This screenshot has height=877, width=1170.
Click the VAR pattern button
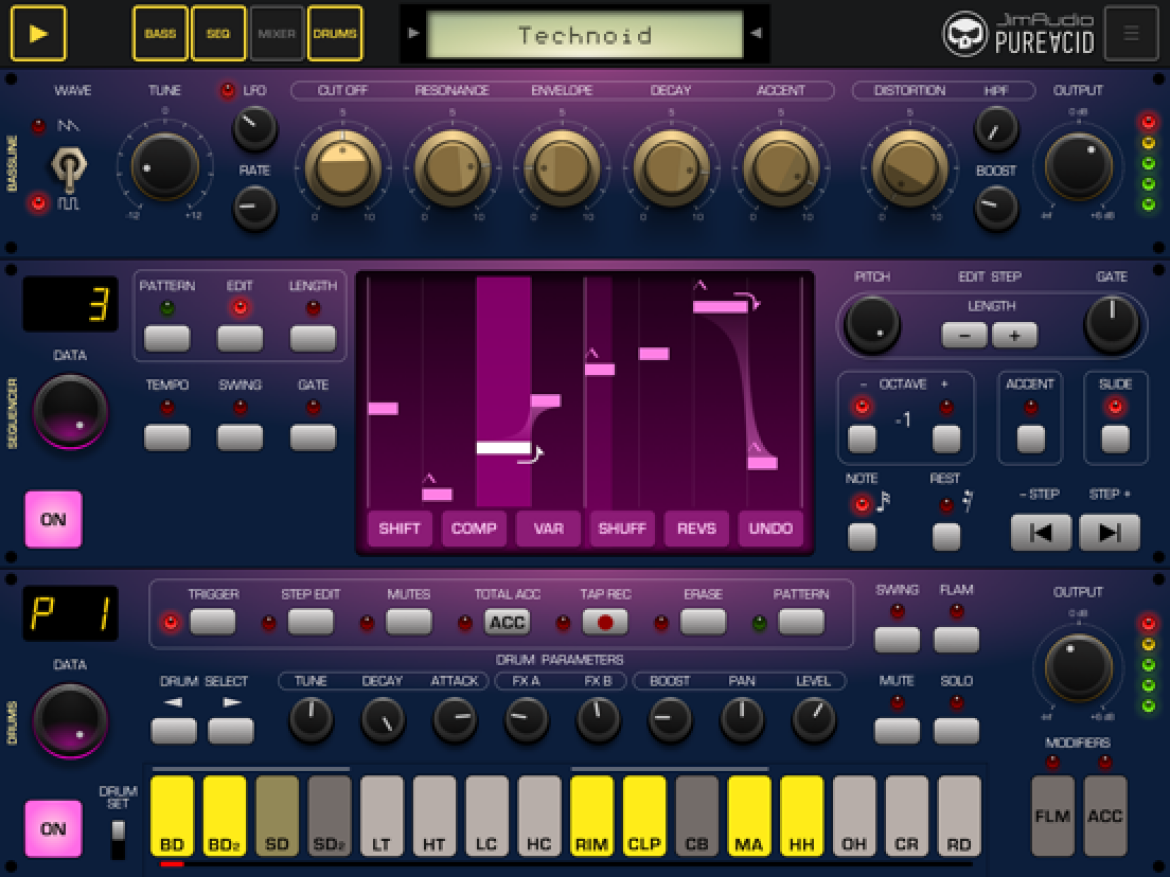tap(548, 528)
